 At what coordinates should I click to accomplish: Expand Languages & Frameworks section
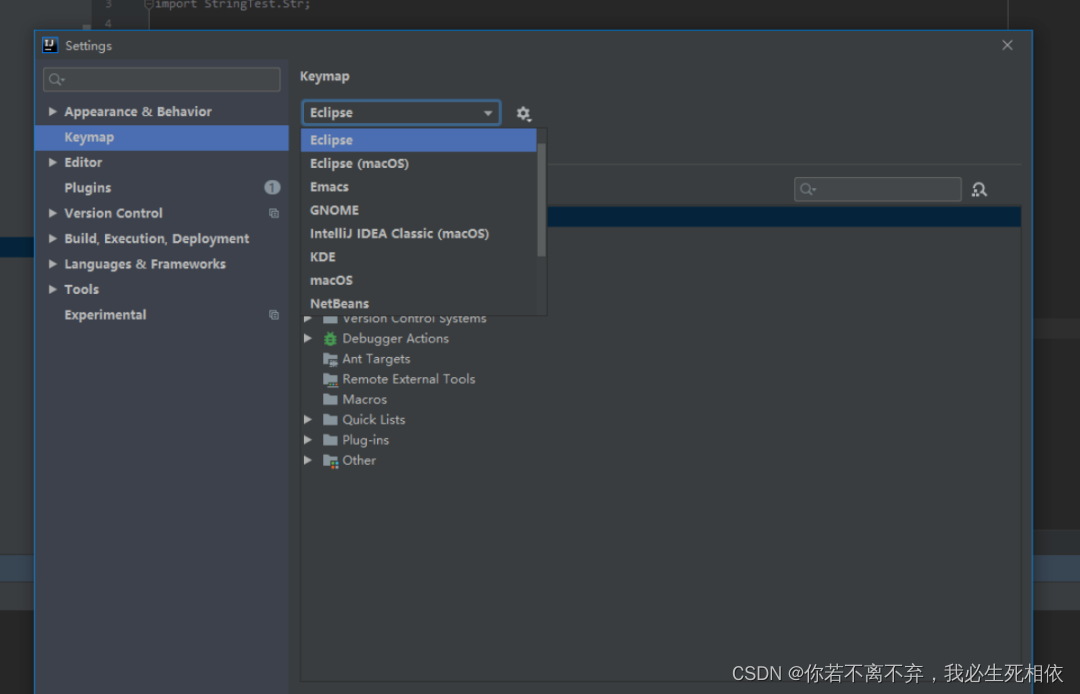click(52, 264)
